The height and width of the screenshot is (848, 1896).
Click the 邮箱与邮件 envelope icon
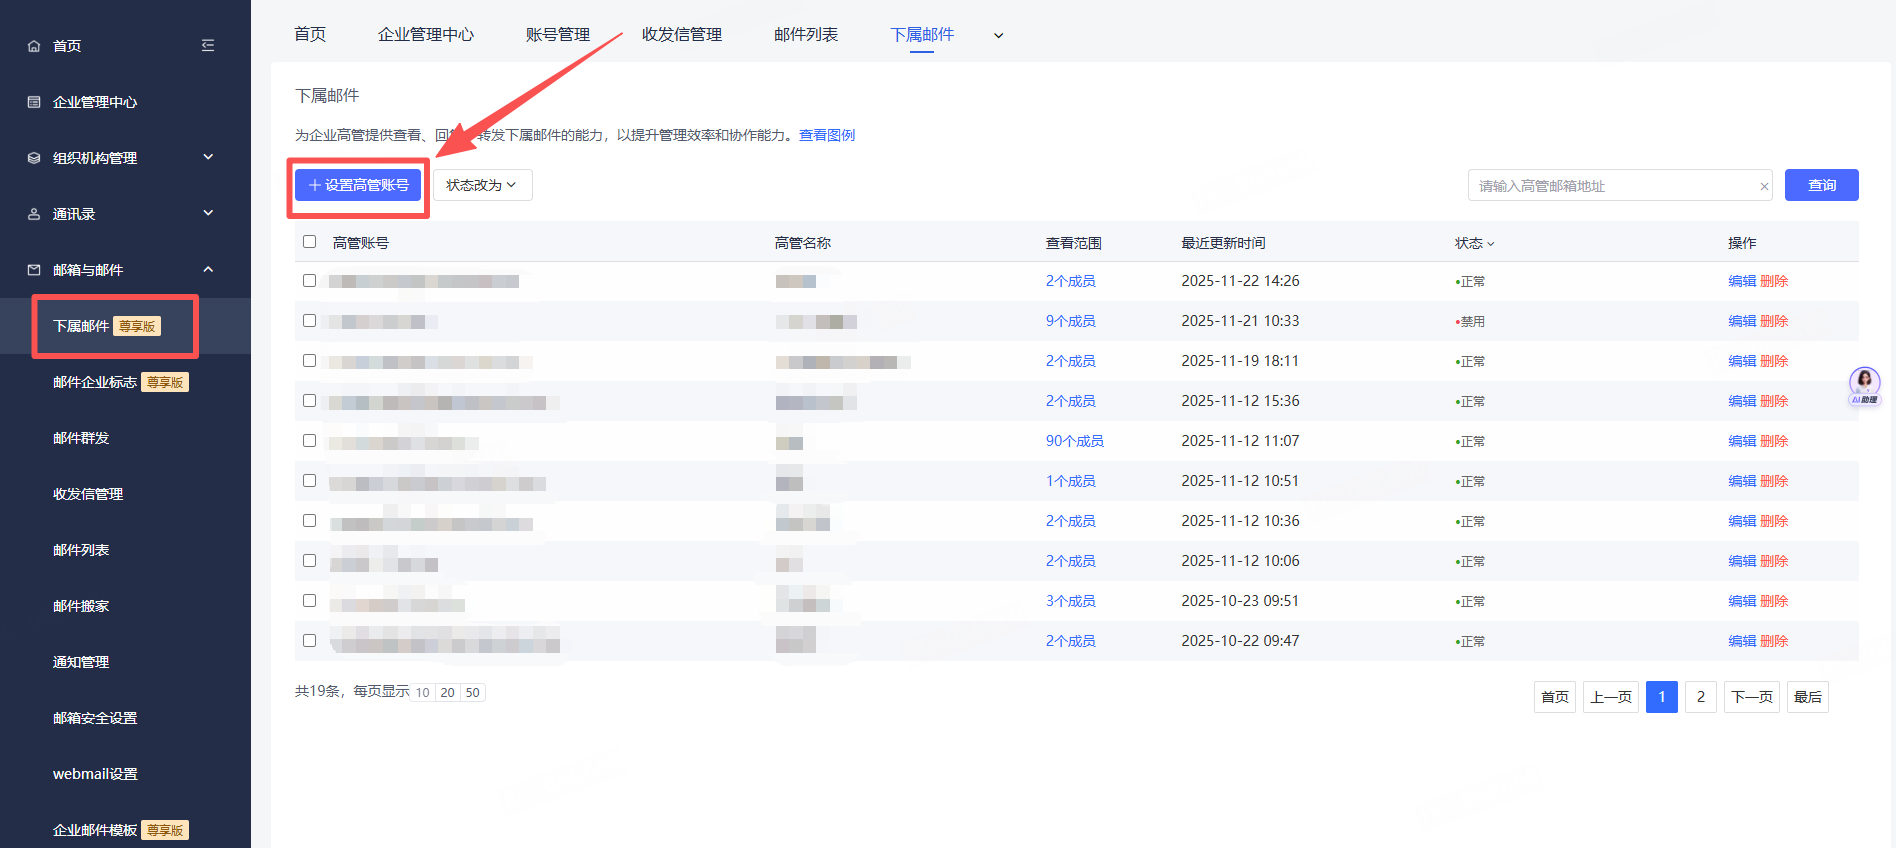tap(34, 270)
